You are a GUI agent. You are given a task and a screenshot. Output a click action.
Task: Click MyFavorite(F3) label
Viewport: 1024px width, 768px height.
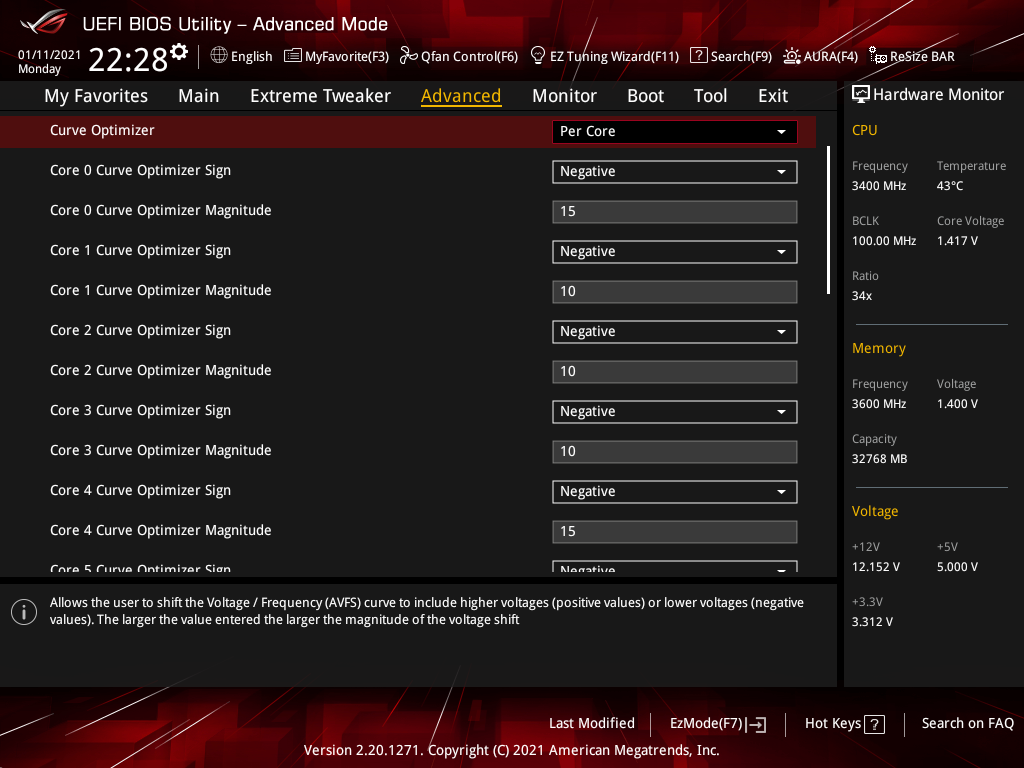pos(347,57)
